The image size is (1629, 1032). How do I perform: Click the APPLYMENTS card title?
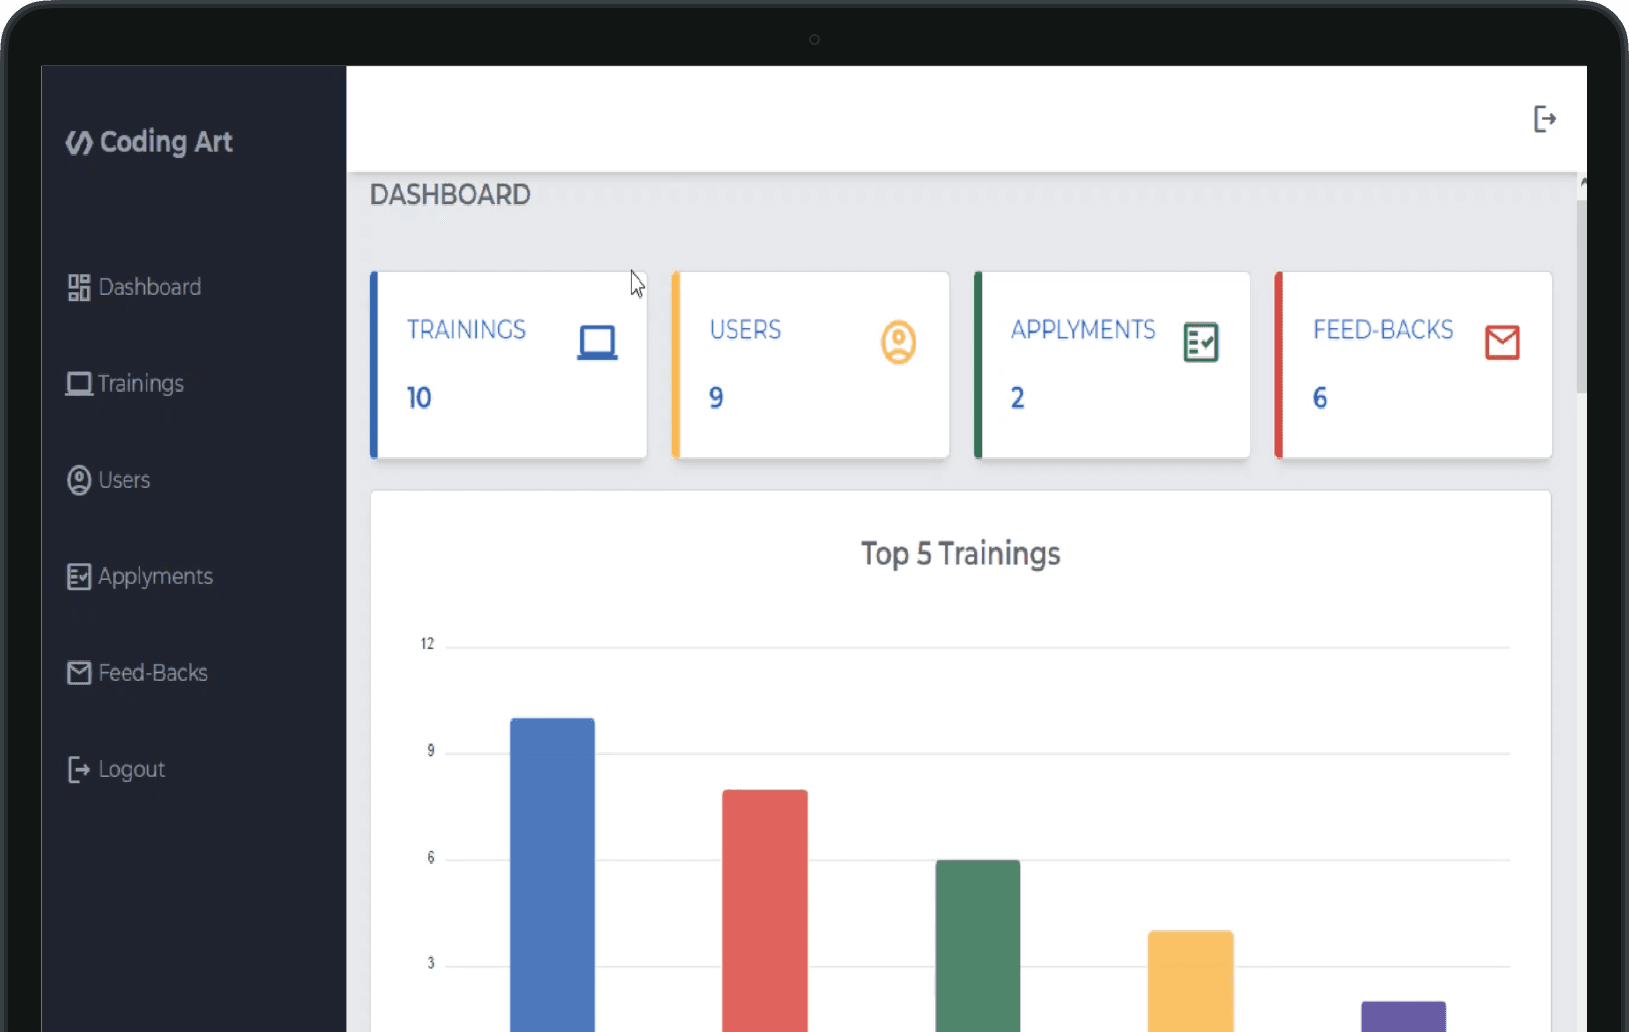[x=1083, y=329]
